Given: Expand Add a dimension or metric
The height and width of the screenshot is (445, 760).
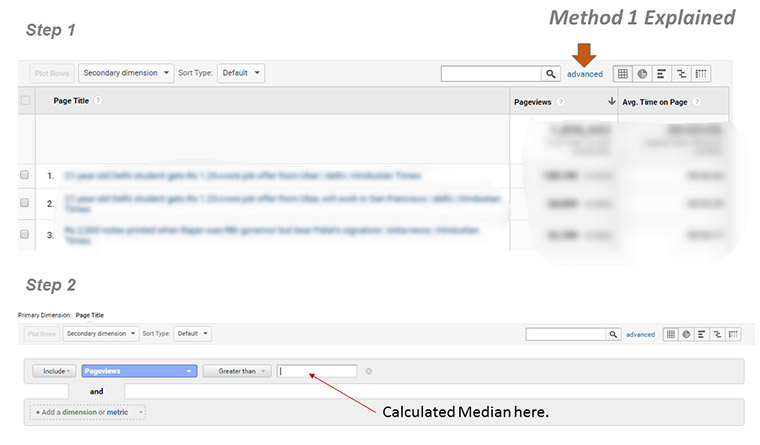Looking at the screenshot, I should click(87, 412).
